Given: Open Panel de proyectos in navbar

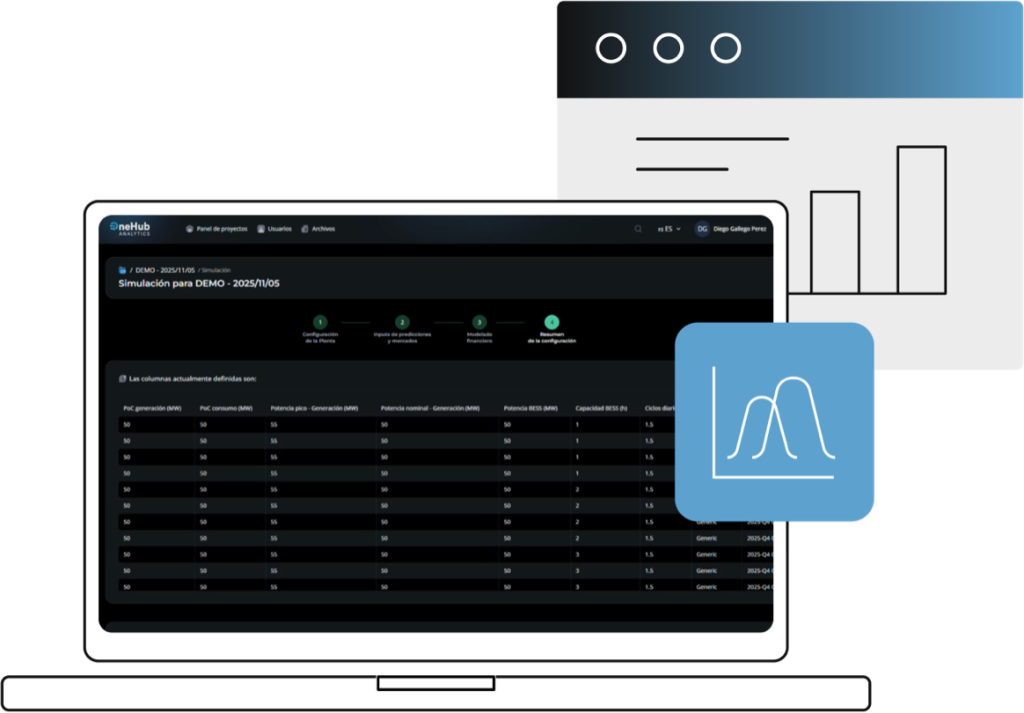Looking at the screenshot, I should [217, 229].
